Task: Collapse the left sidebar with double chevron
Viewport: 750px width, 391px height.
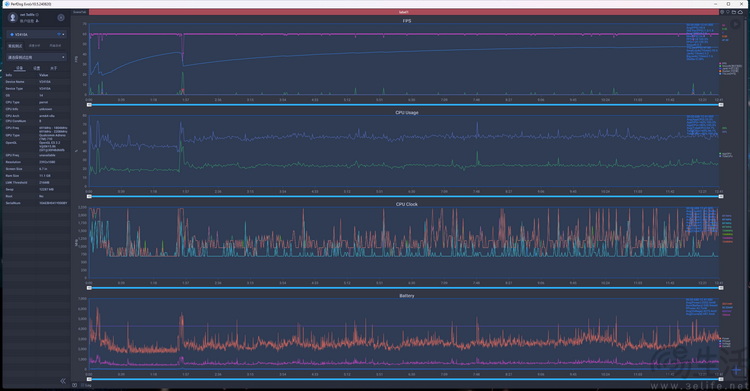Action: [x=63, y=381]
